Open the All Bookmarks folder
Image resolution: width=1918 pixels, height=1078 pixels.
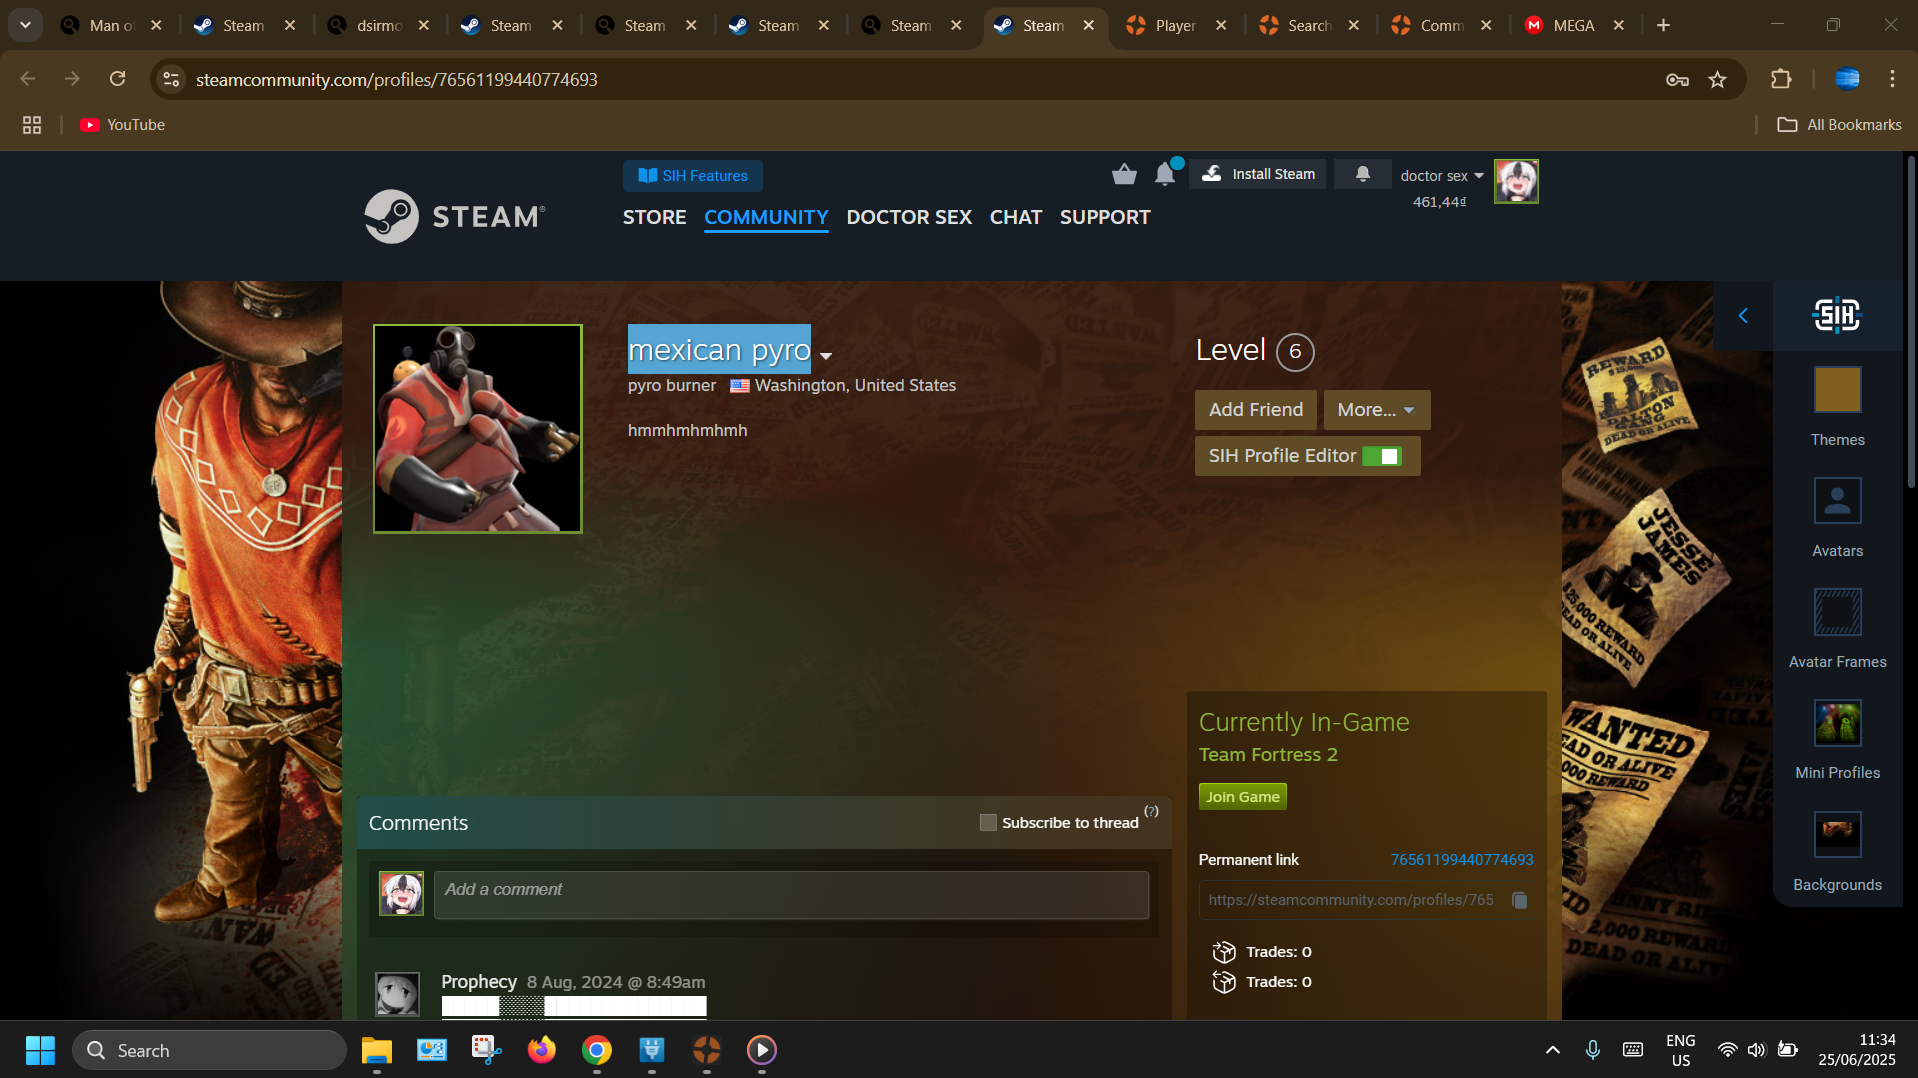(x=1839, y=125)
